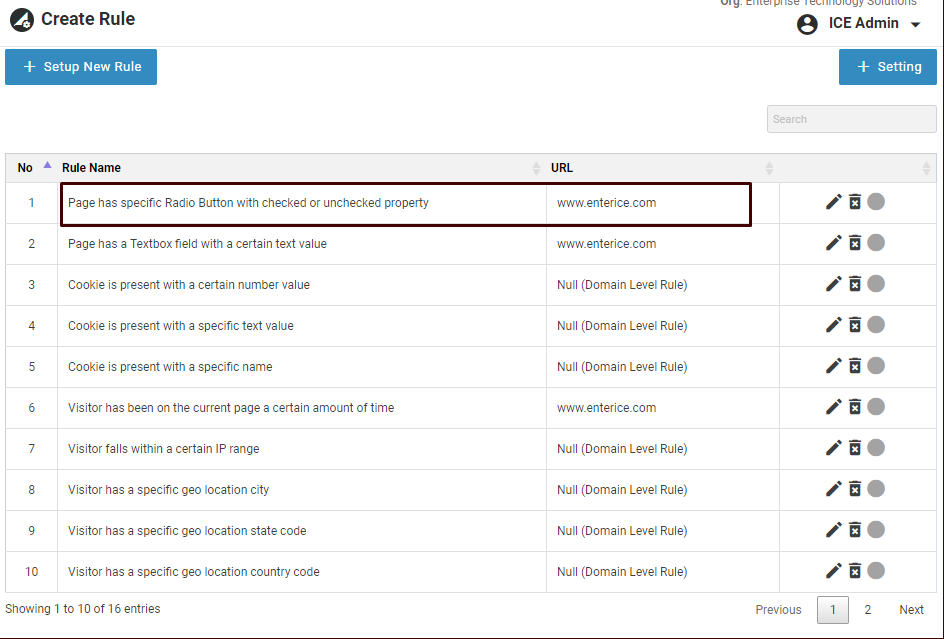
Task: Toggle status circle for Radio Button rule
Action: (876, 202)
